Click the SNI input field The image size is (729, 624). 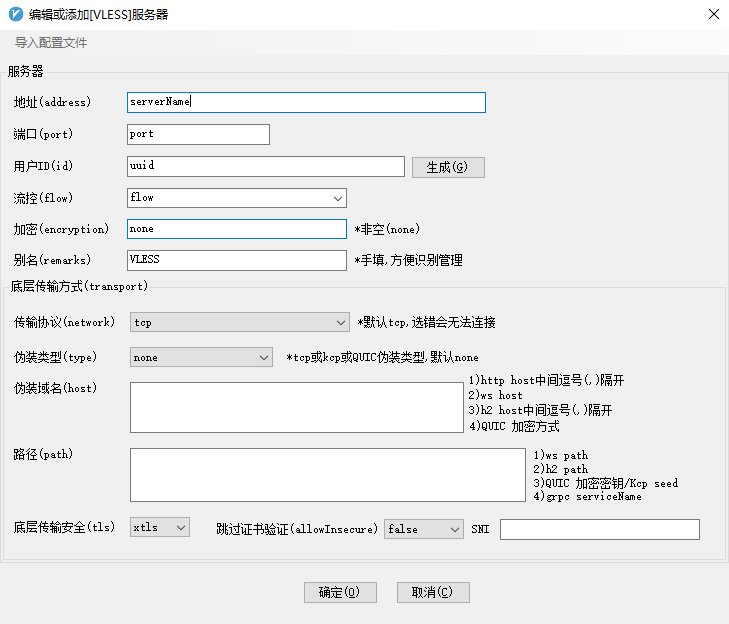click(599, 529)
